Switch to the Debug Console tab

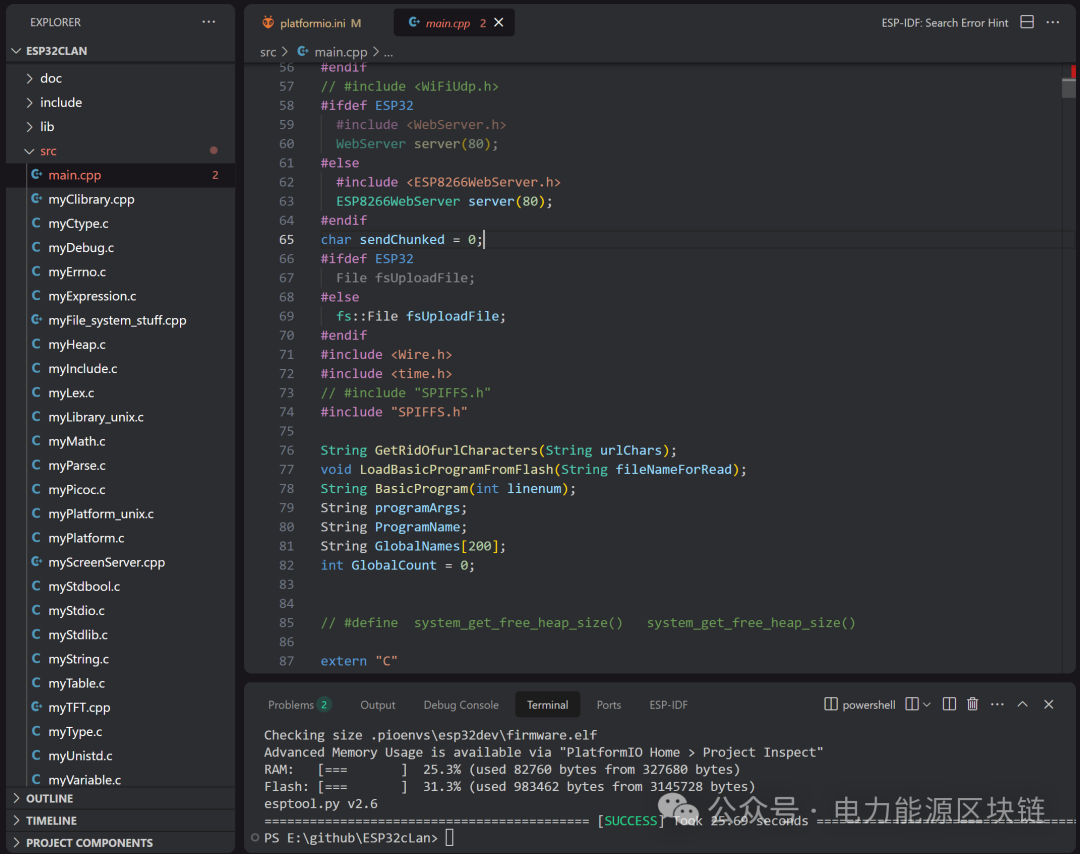(461, 705)
